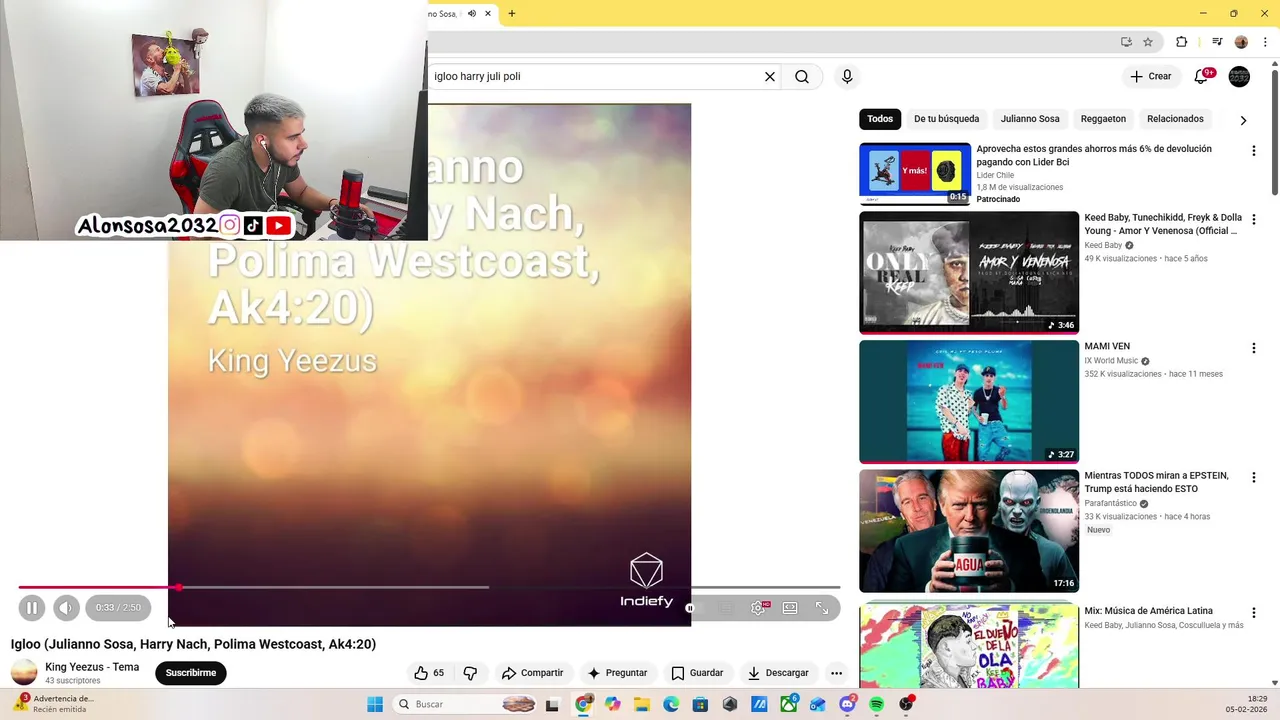The image size is (1280, 720).
Task: Mute the video using the speaker icon
Action: (66, 607)
